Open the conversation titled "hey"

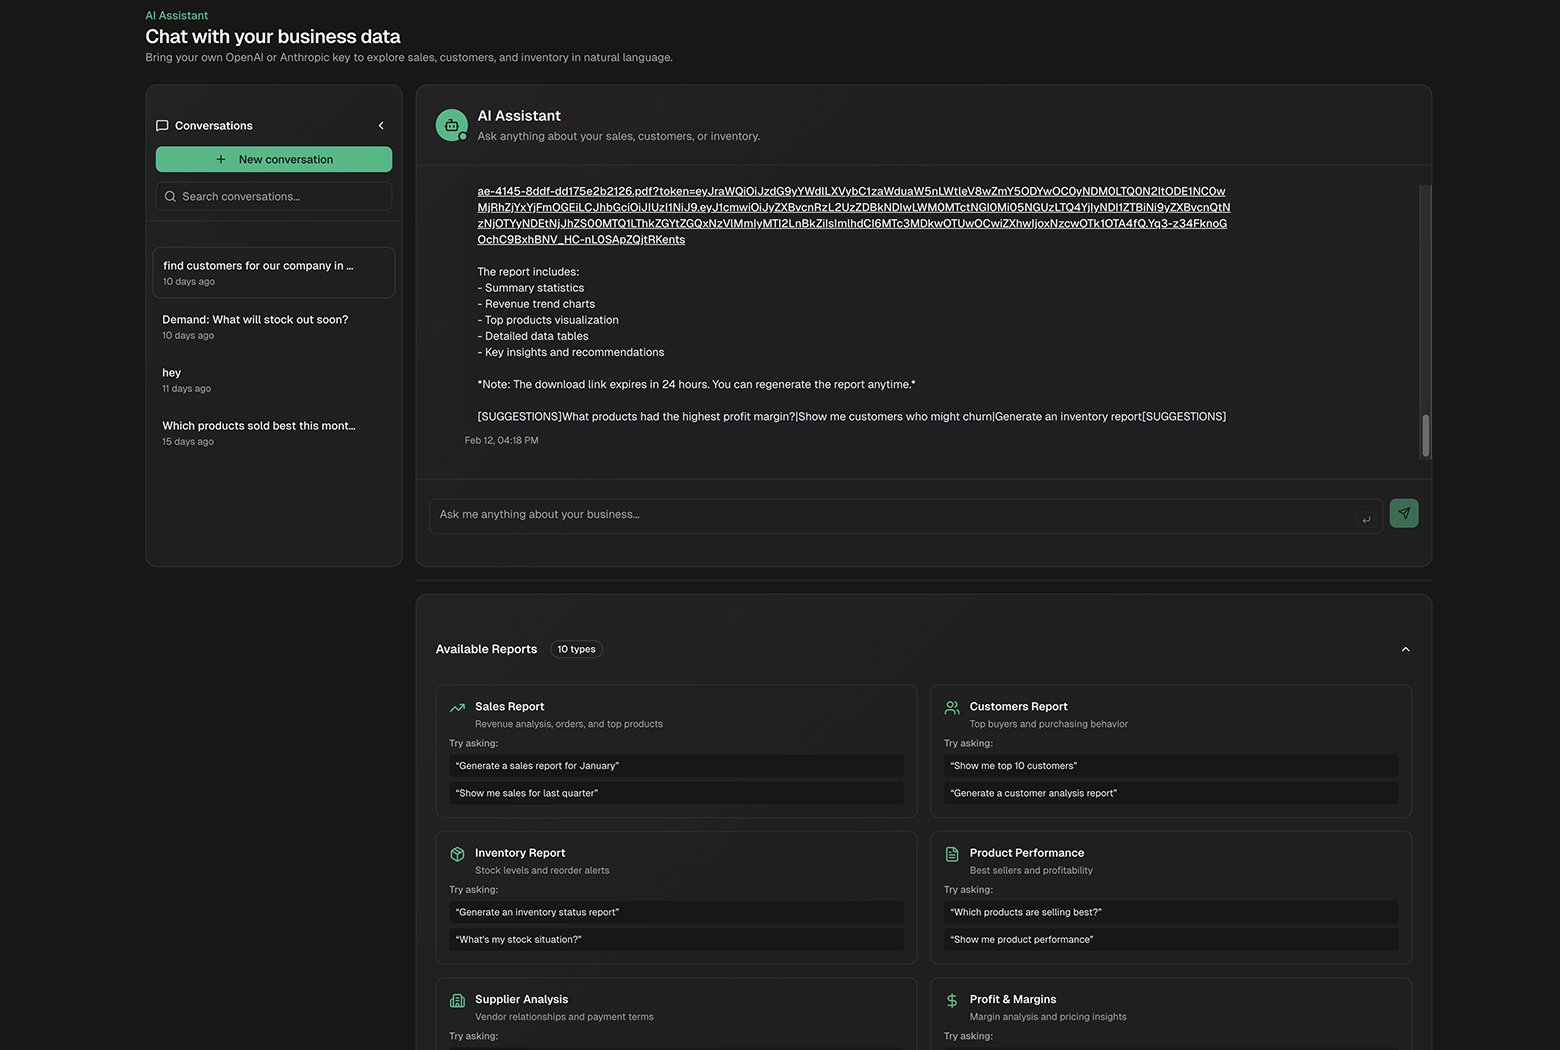click(x=273, y=379)
